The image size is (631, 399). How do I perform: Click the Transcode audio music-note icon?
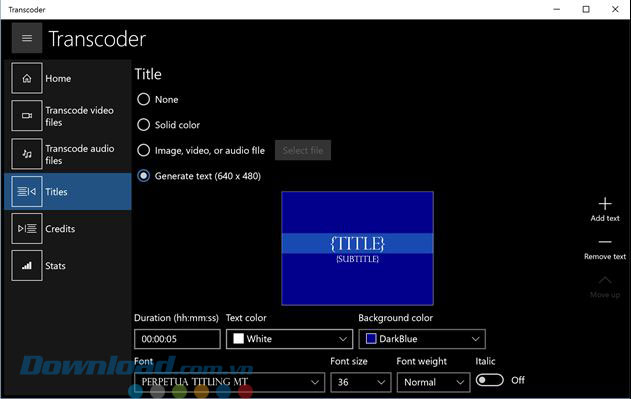tap(27, 154)
